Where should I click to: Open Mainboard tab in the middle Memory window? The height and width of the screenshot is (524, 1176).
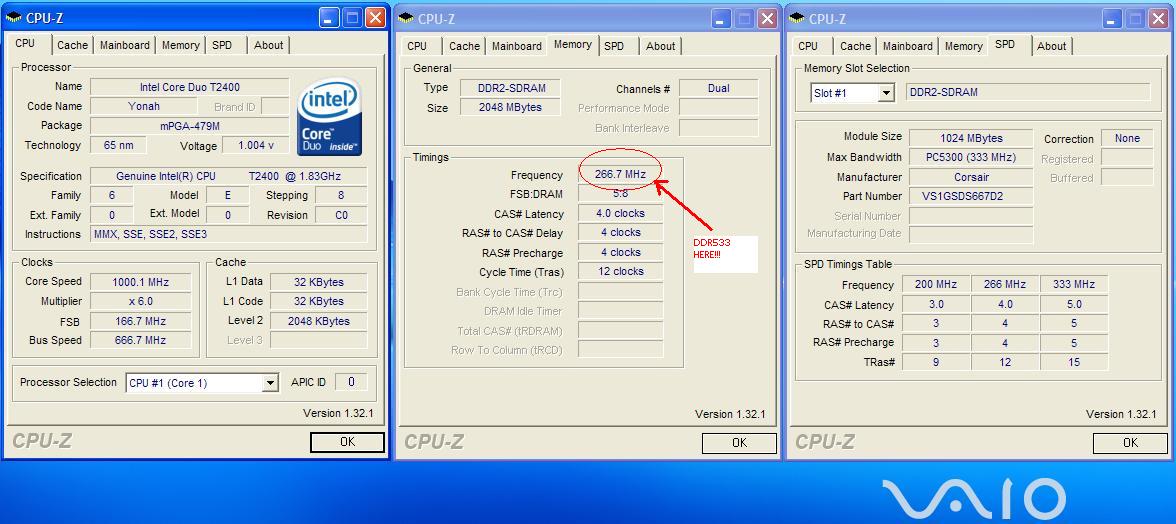tap(517, 46)
